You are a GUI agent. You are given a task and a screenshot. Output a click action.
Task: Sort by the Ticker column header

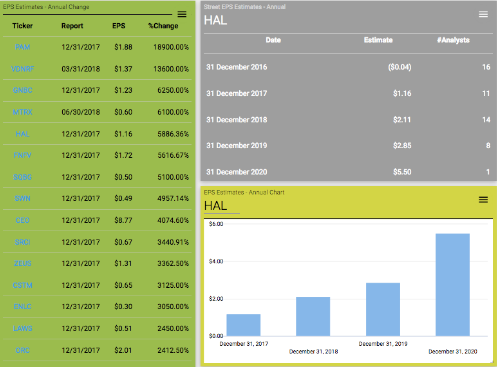tap(23, 26)
